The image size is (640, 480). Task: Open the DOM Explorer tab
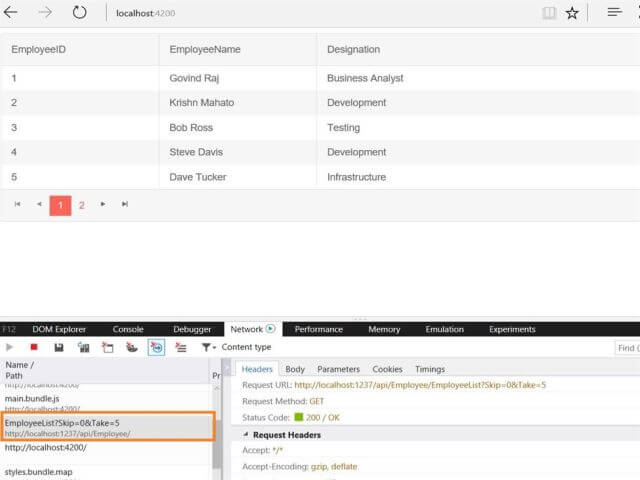point(59,329)
